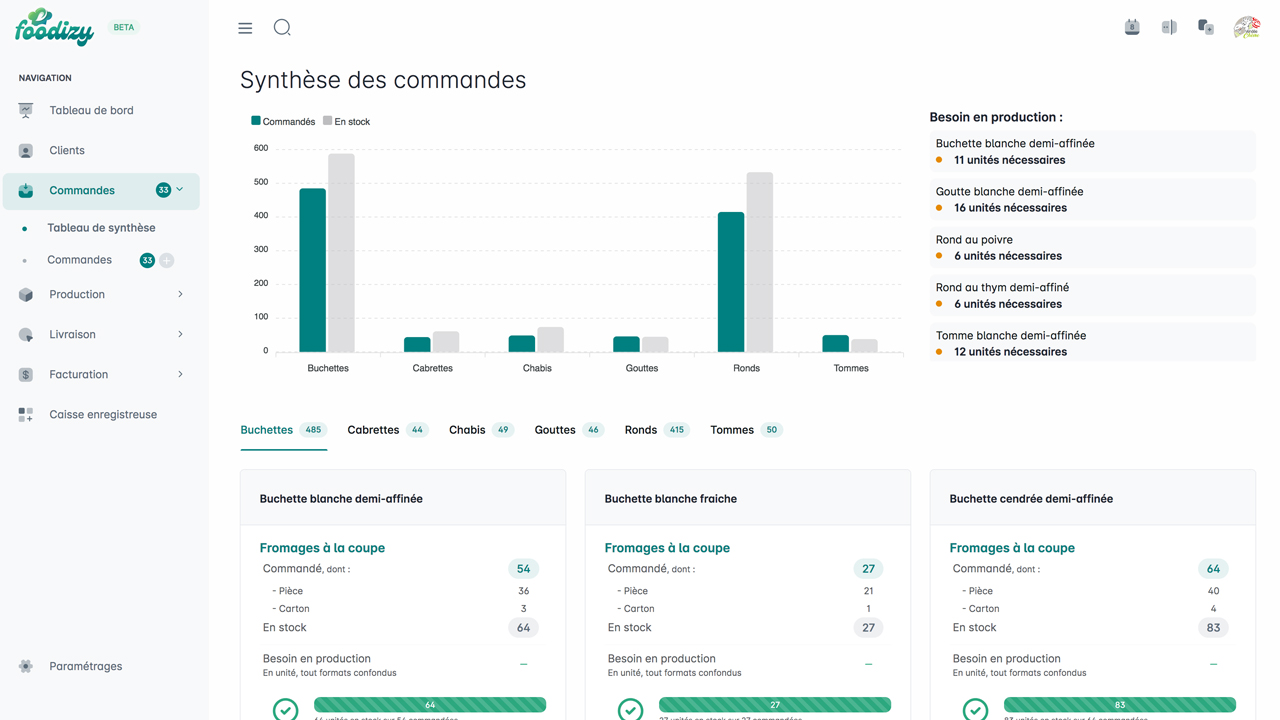
Task: Click the plus icon beside Commandes submenu
Action: click(167, 260)
